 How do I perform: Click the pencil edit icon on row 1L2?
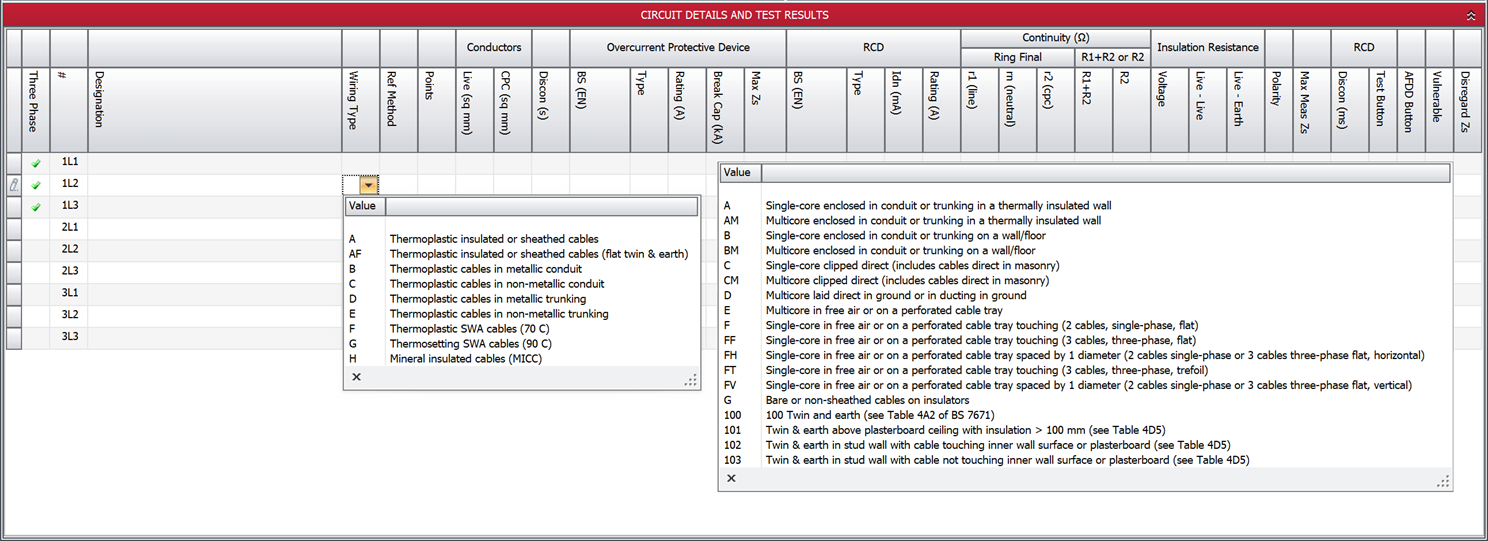pos(14,185)
